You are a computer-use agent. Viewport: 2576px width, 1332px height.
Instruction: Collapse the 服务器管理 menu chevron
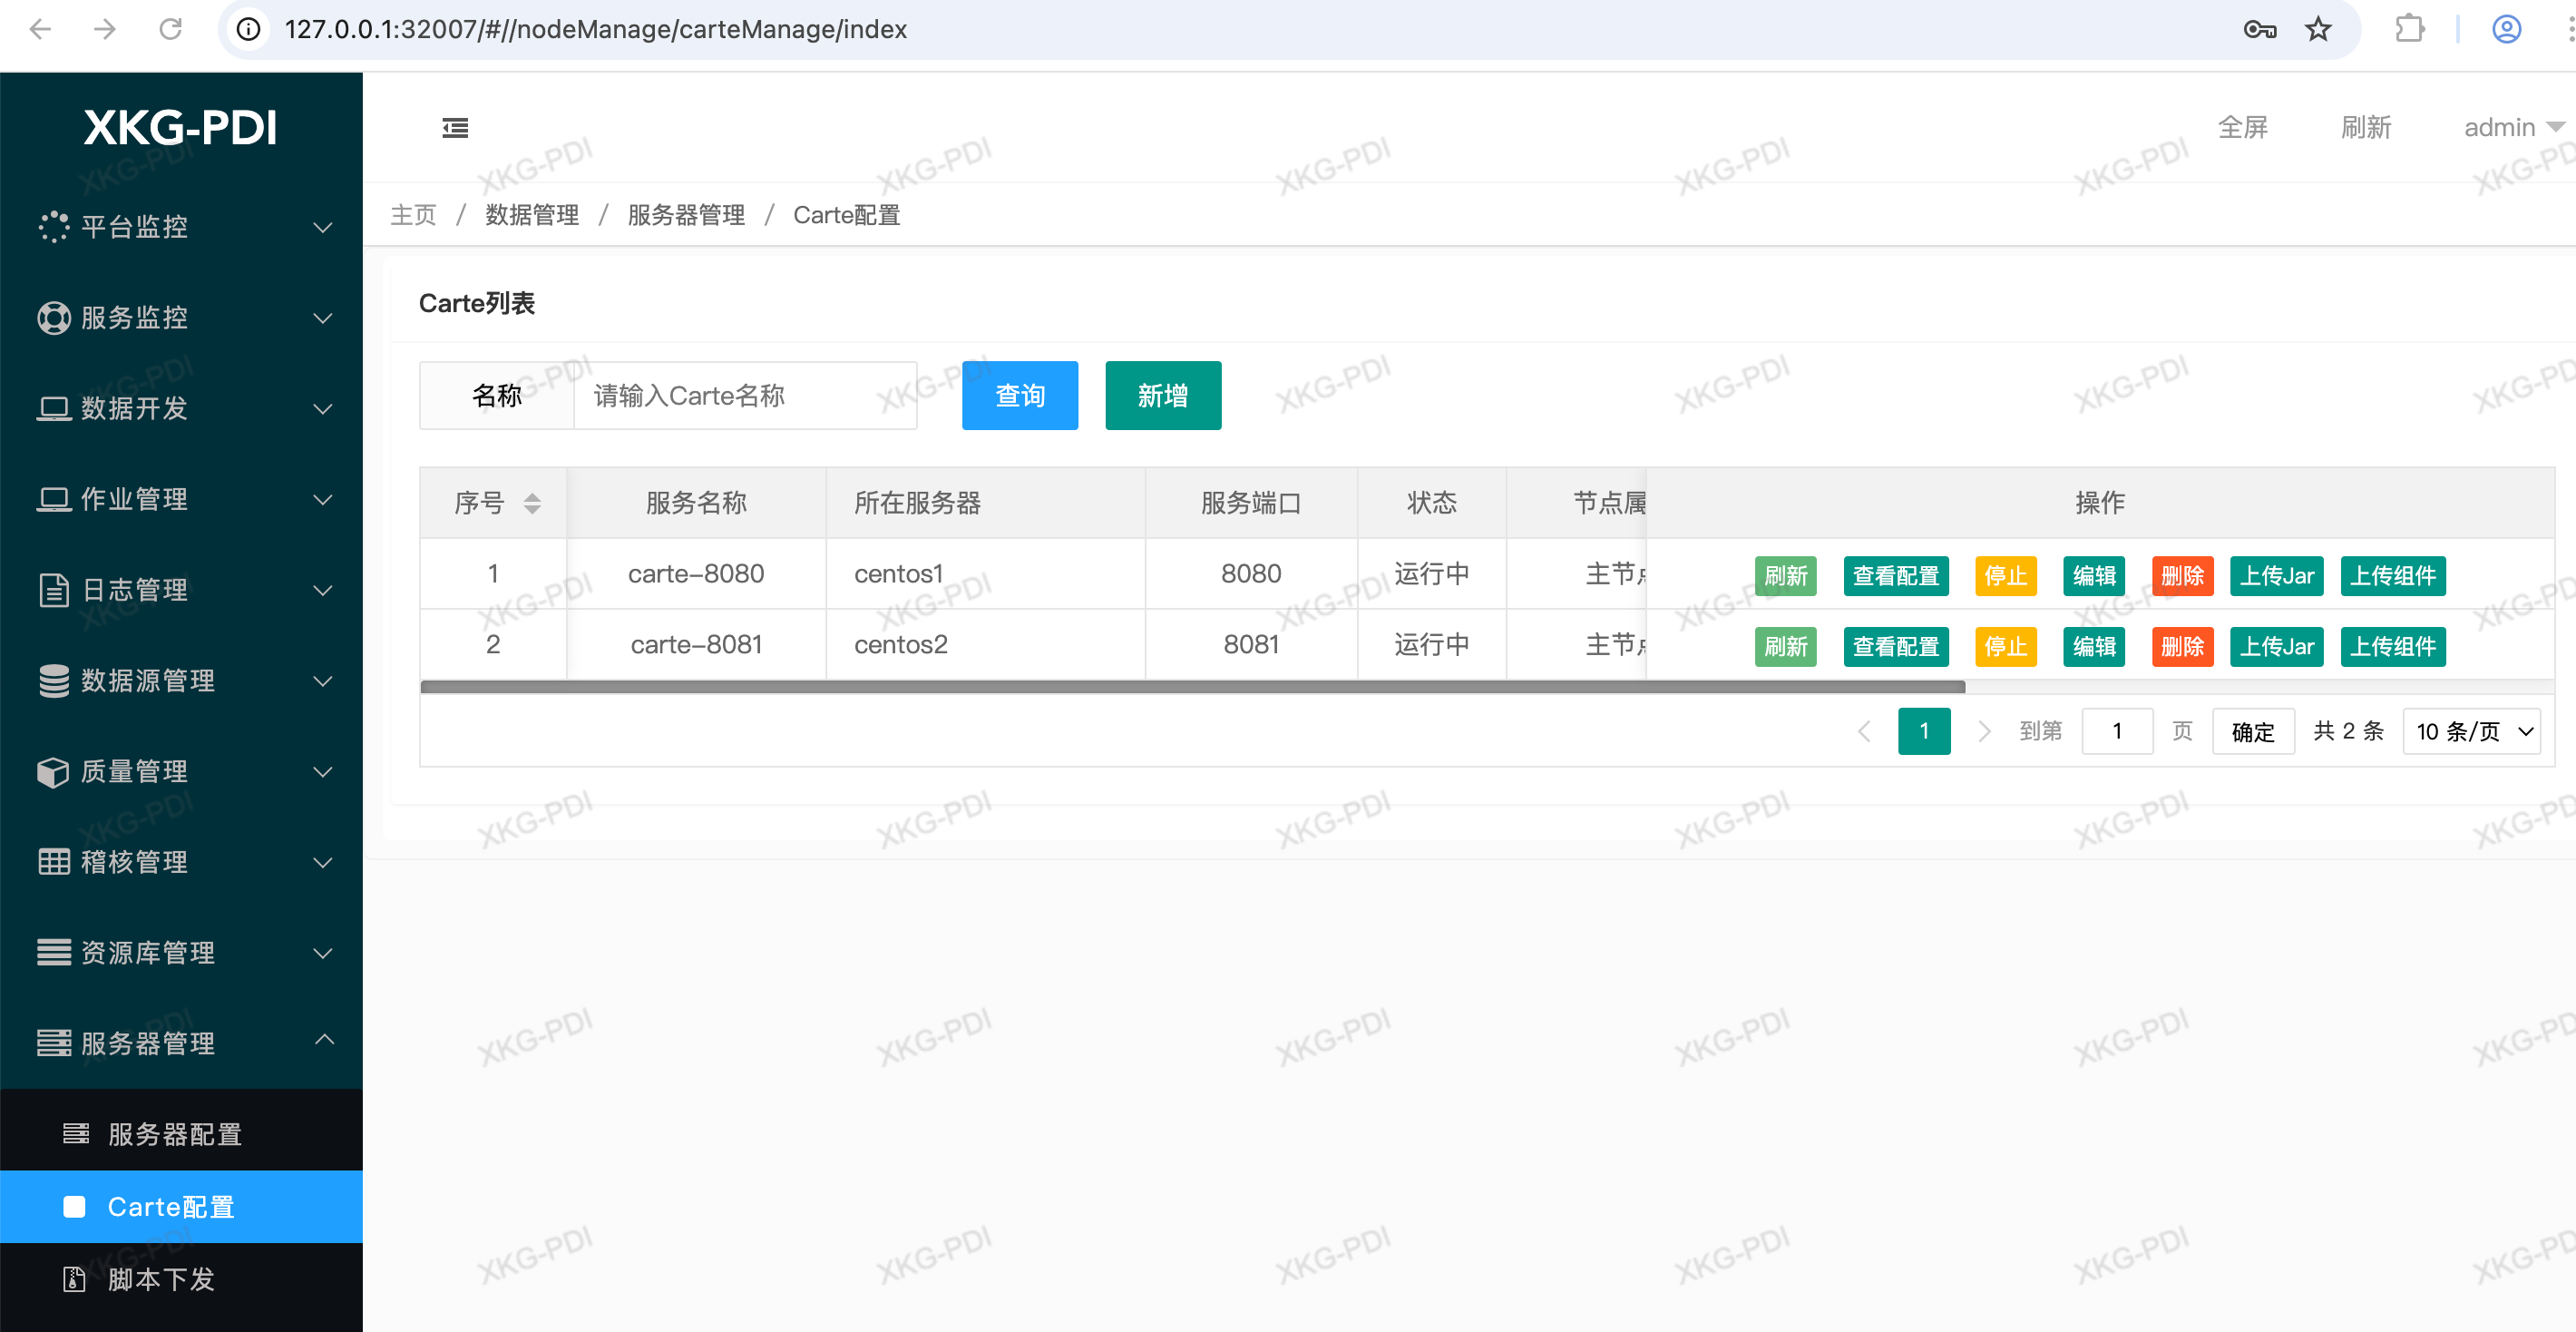(x=323, y=1040)
